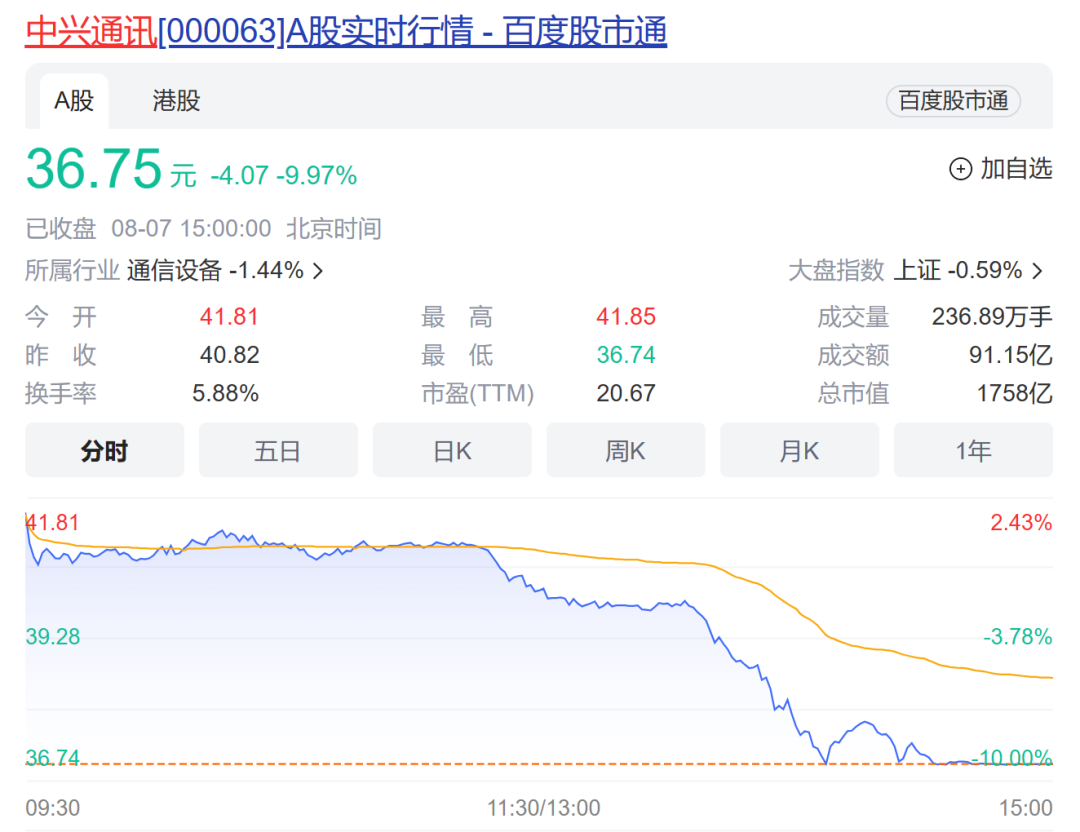Viewport: 1080px width, 832px height.
Task: Click the 市盈(TTM) value 20.67
Action: (625, 393)
